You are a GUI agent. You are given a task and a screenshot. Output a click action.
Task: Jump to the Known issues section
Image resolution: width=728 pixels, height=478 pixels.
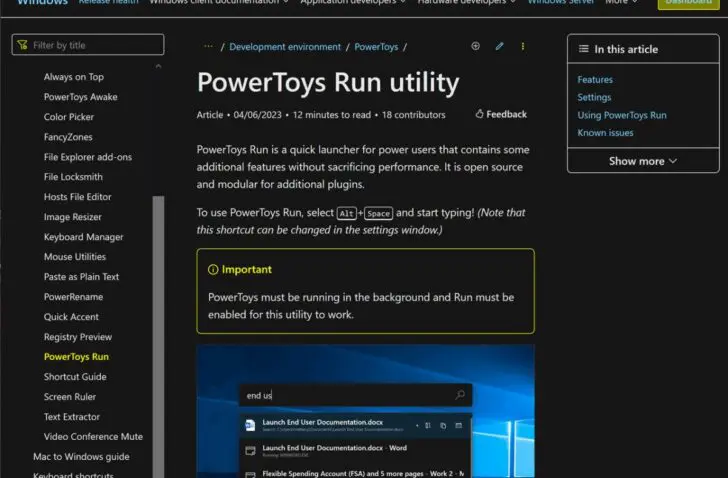point(605,133)
